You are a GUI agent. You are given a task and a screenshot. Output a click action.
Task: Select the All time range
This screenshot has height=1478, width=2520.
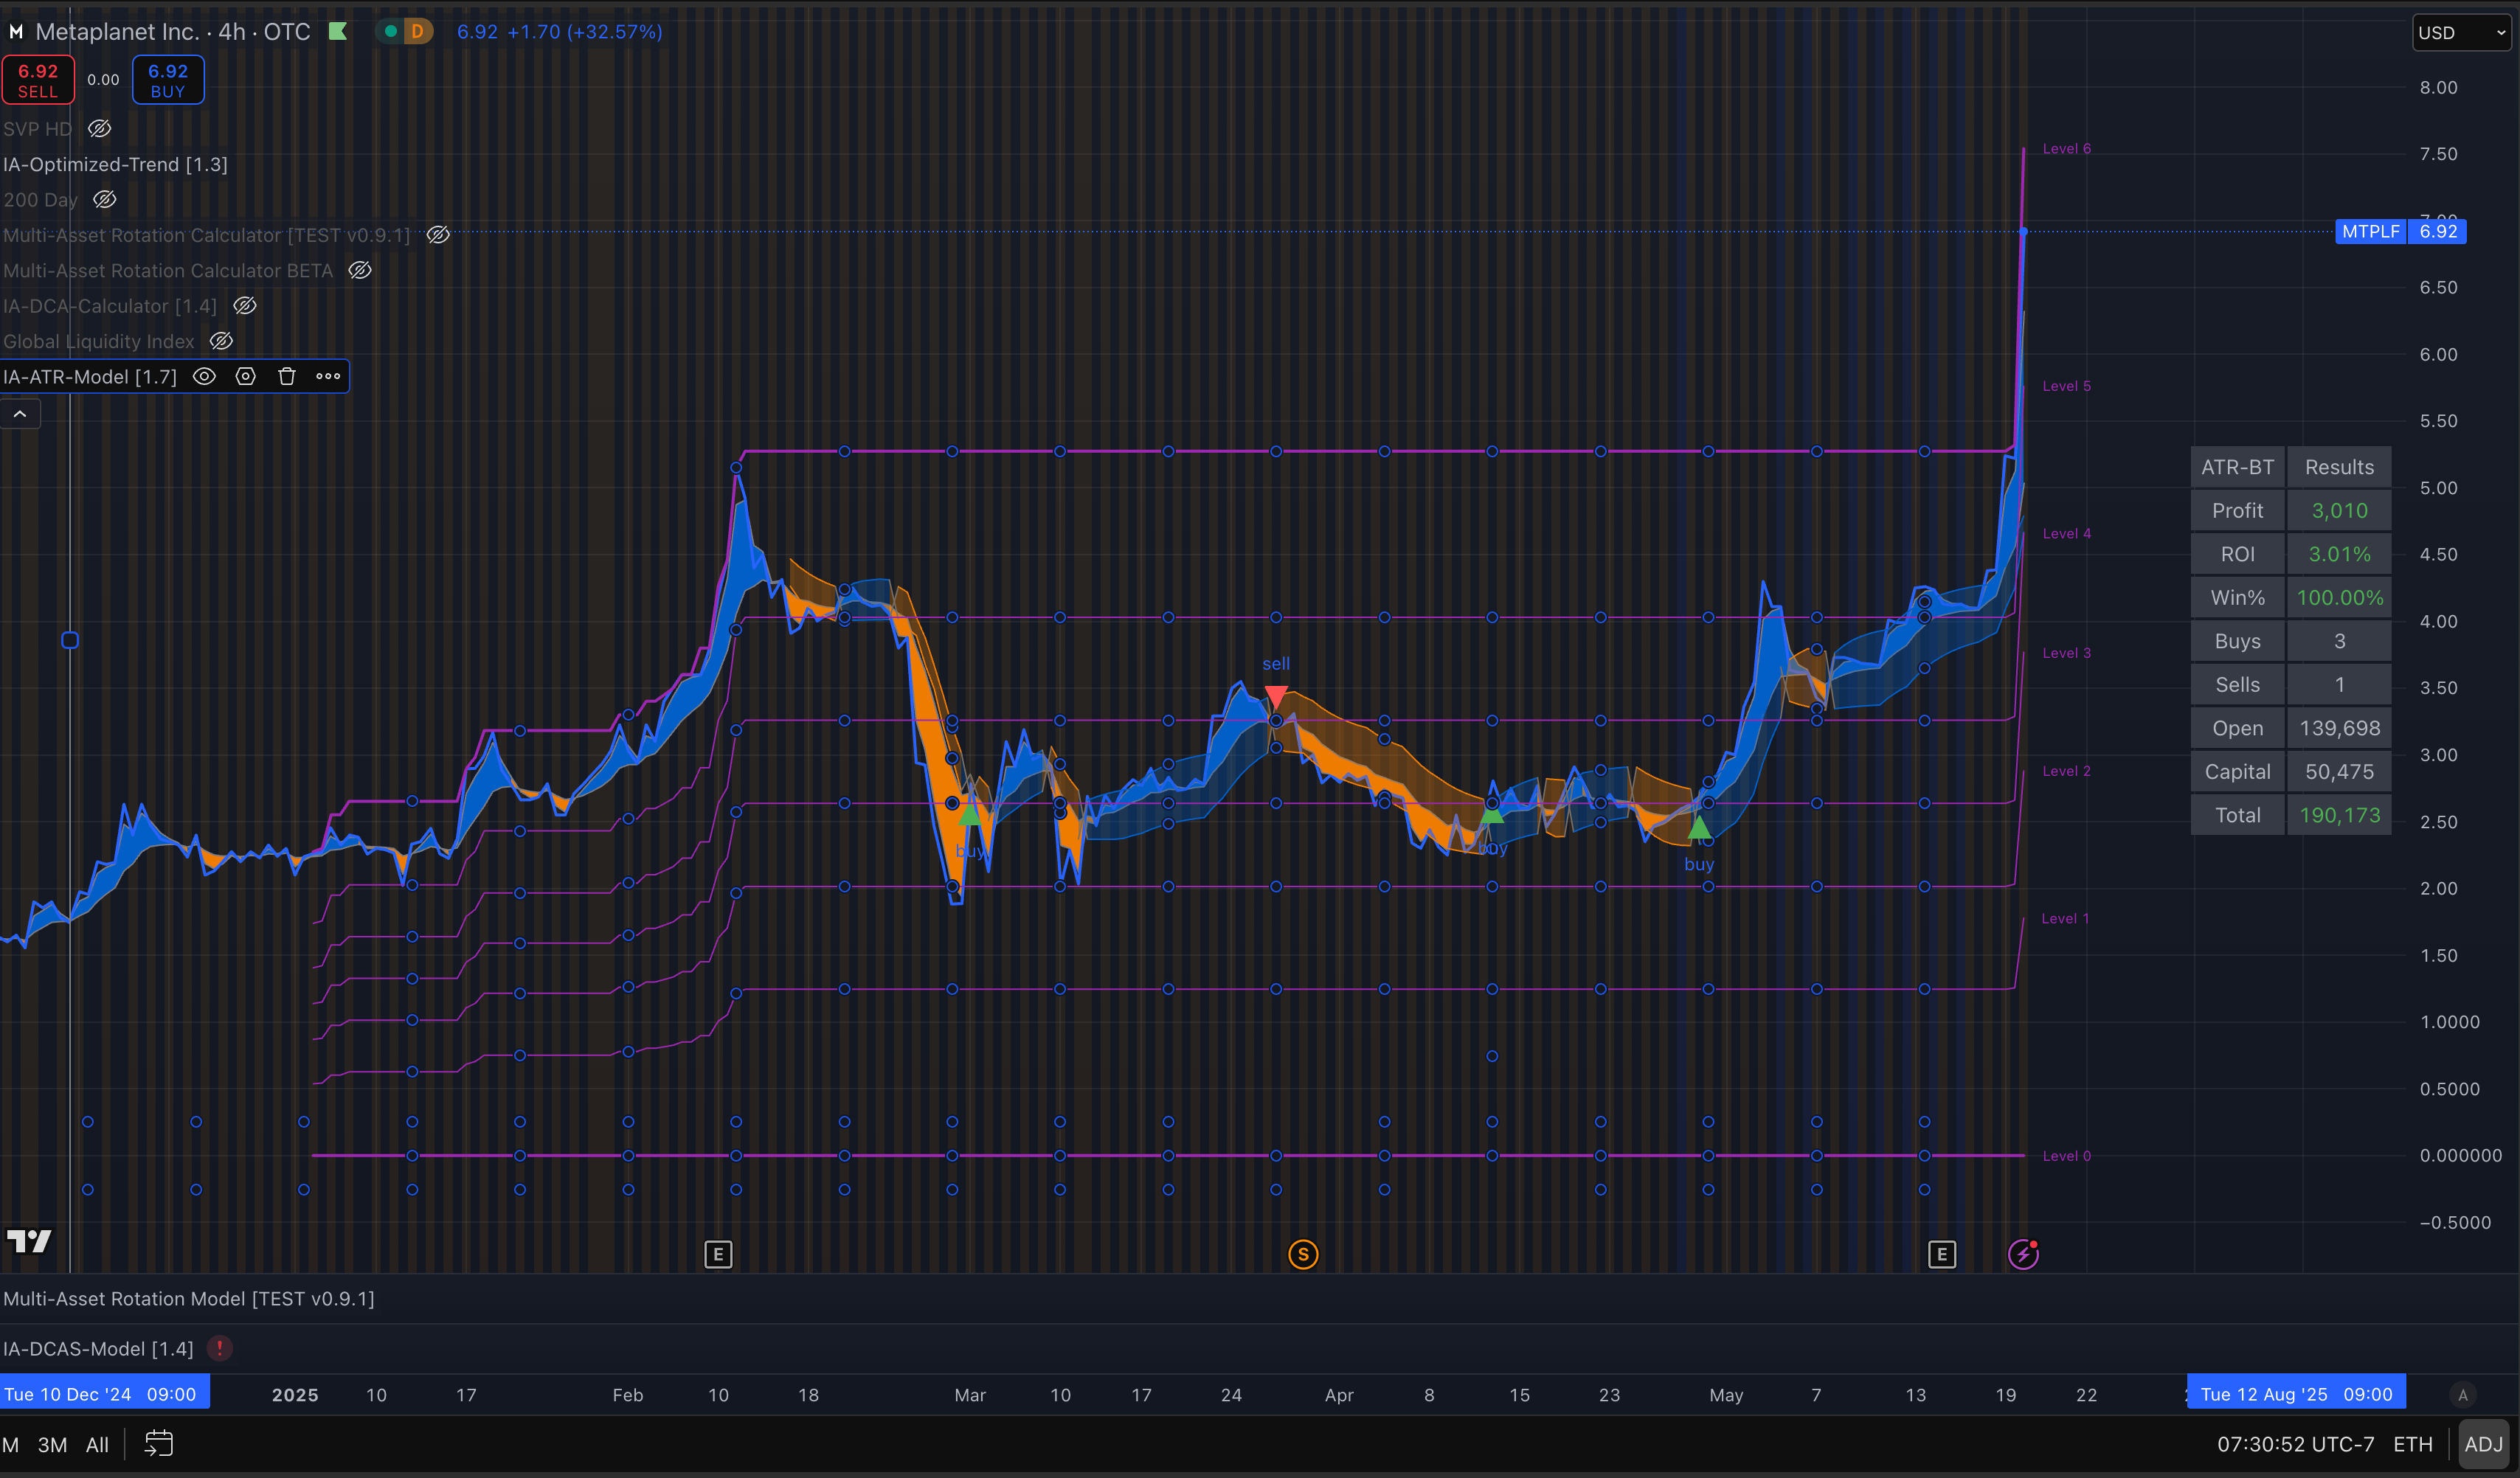tap(97, 1444)
